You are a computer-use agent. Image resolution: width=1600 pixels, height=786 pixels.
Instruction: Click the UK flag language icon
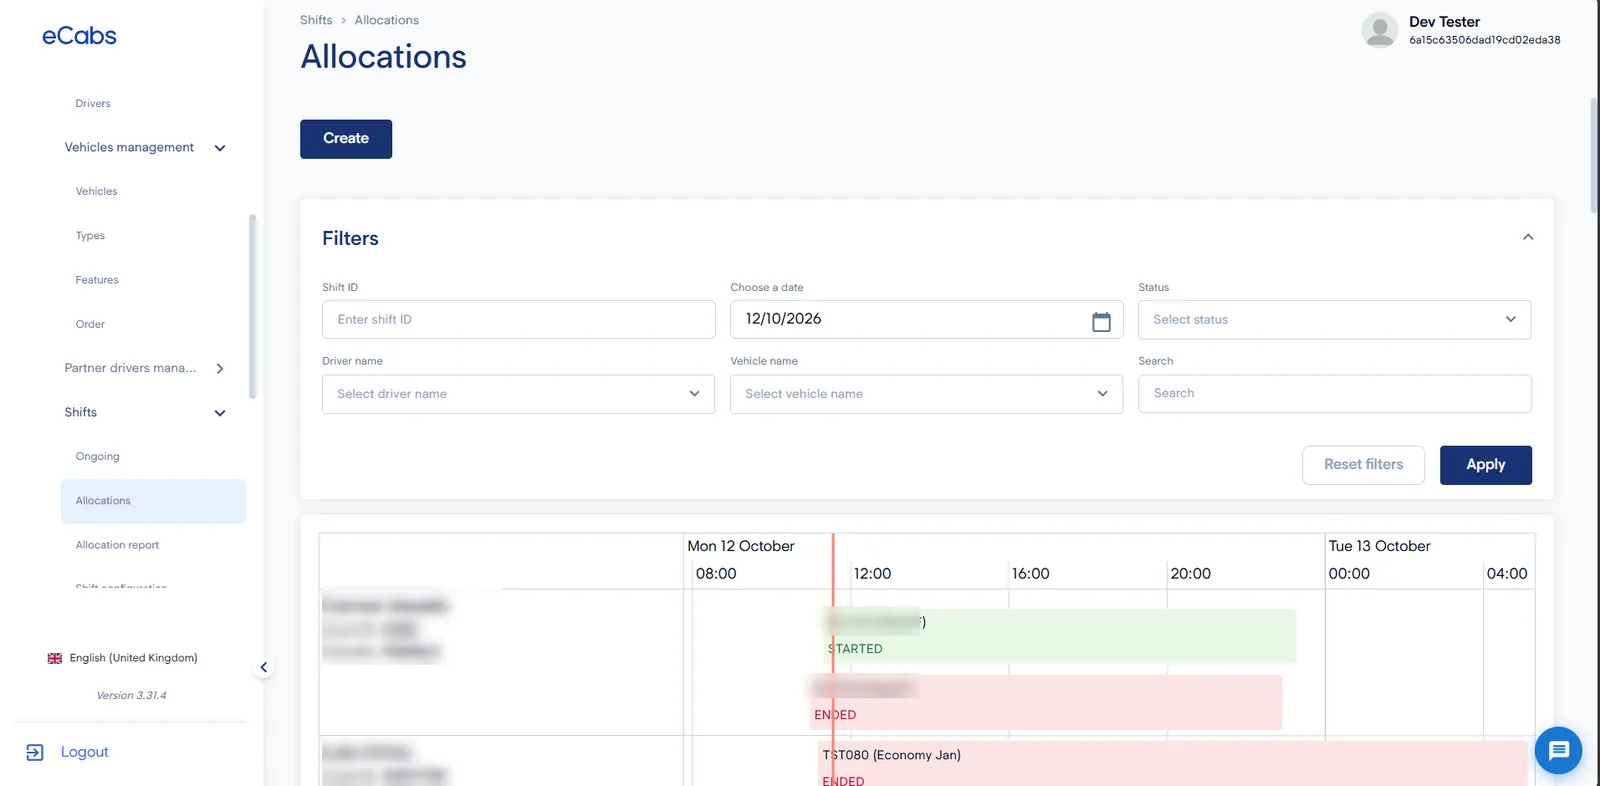(55, 658)
